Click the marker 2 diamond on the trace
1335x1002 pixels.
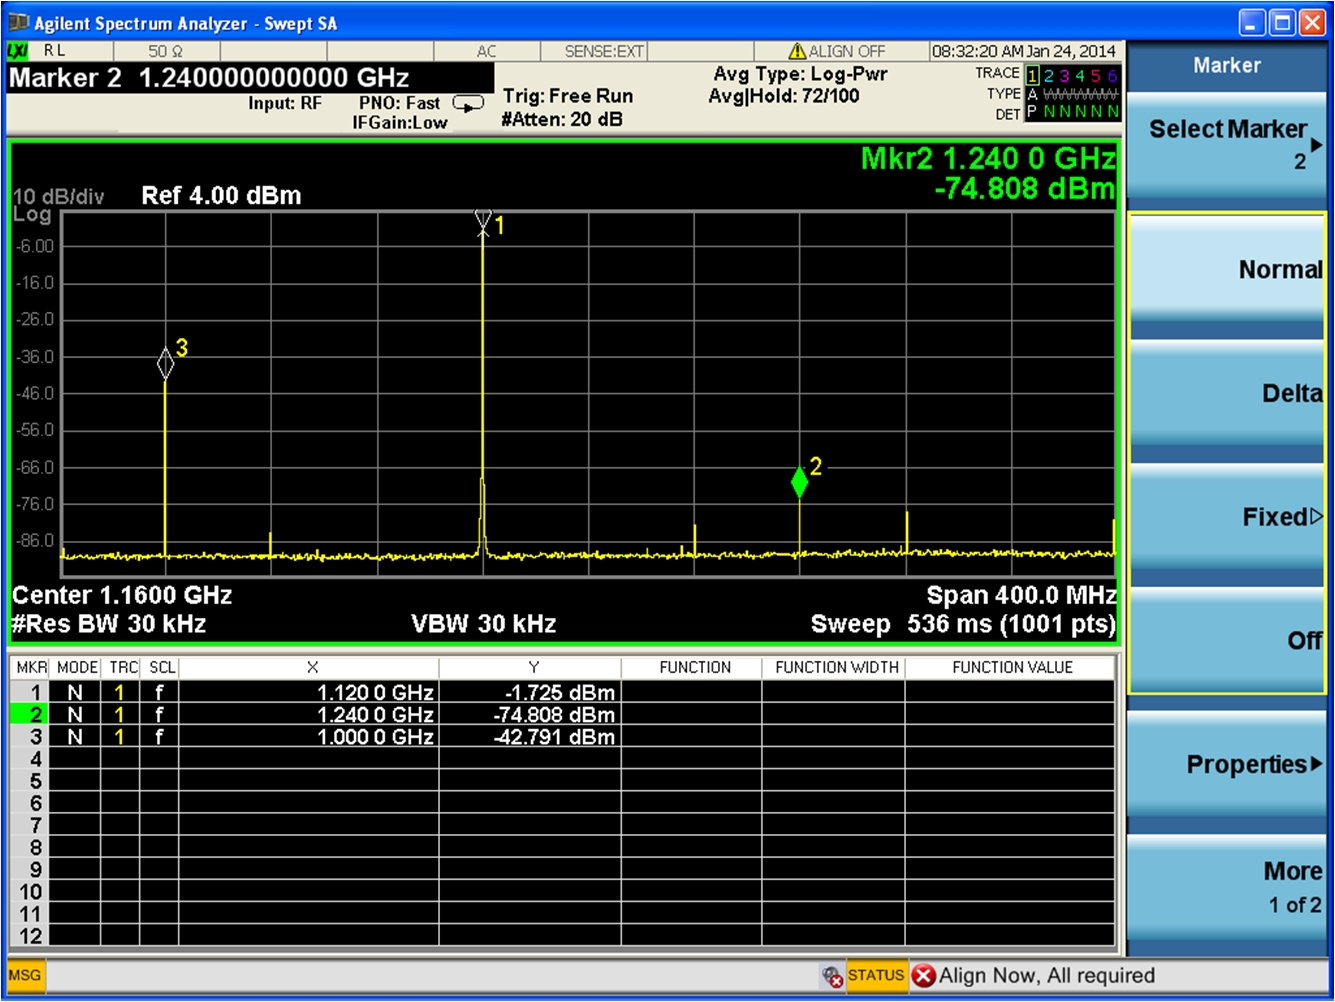click(799, 483)
